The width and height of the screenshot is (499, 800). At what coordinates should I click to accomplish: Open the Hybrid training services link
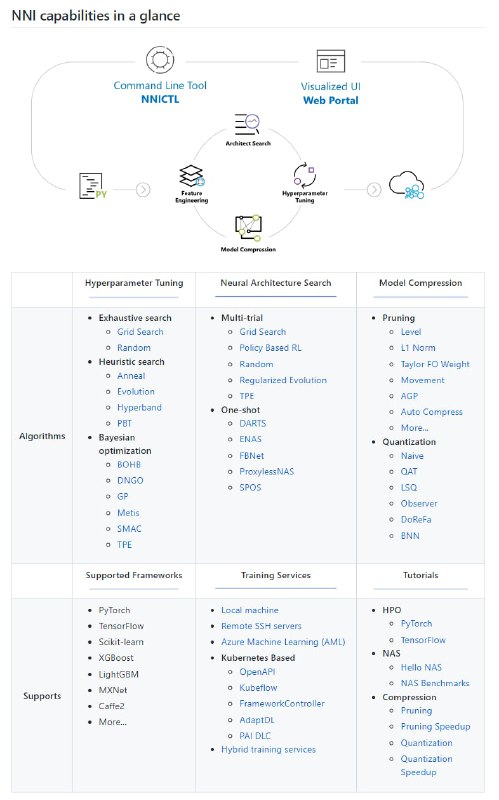(268, 749)
